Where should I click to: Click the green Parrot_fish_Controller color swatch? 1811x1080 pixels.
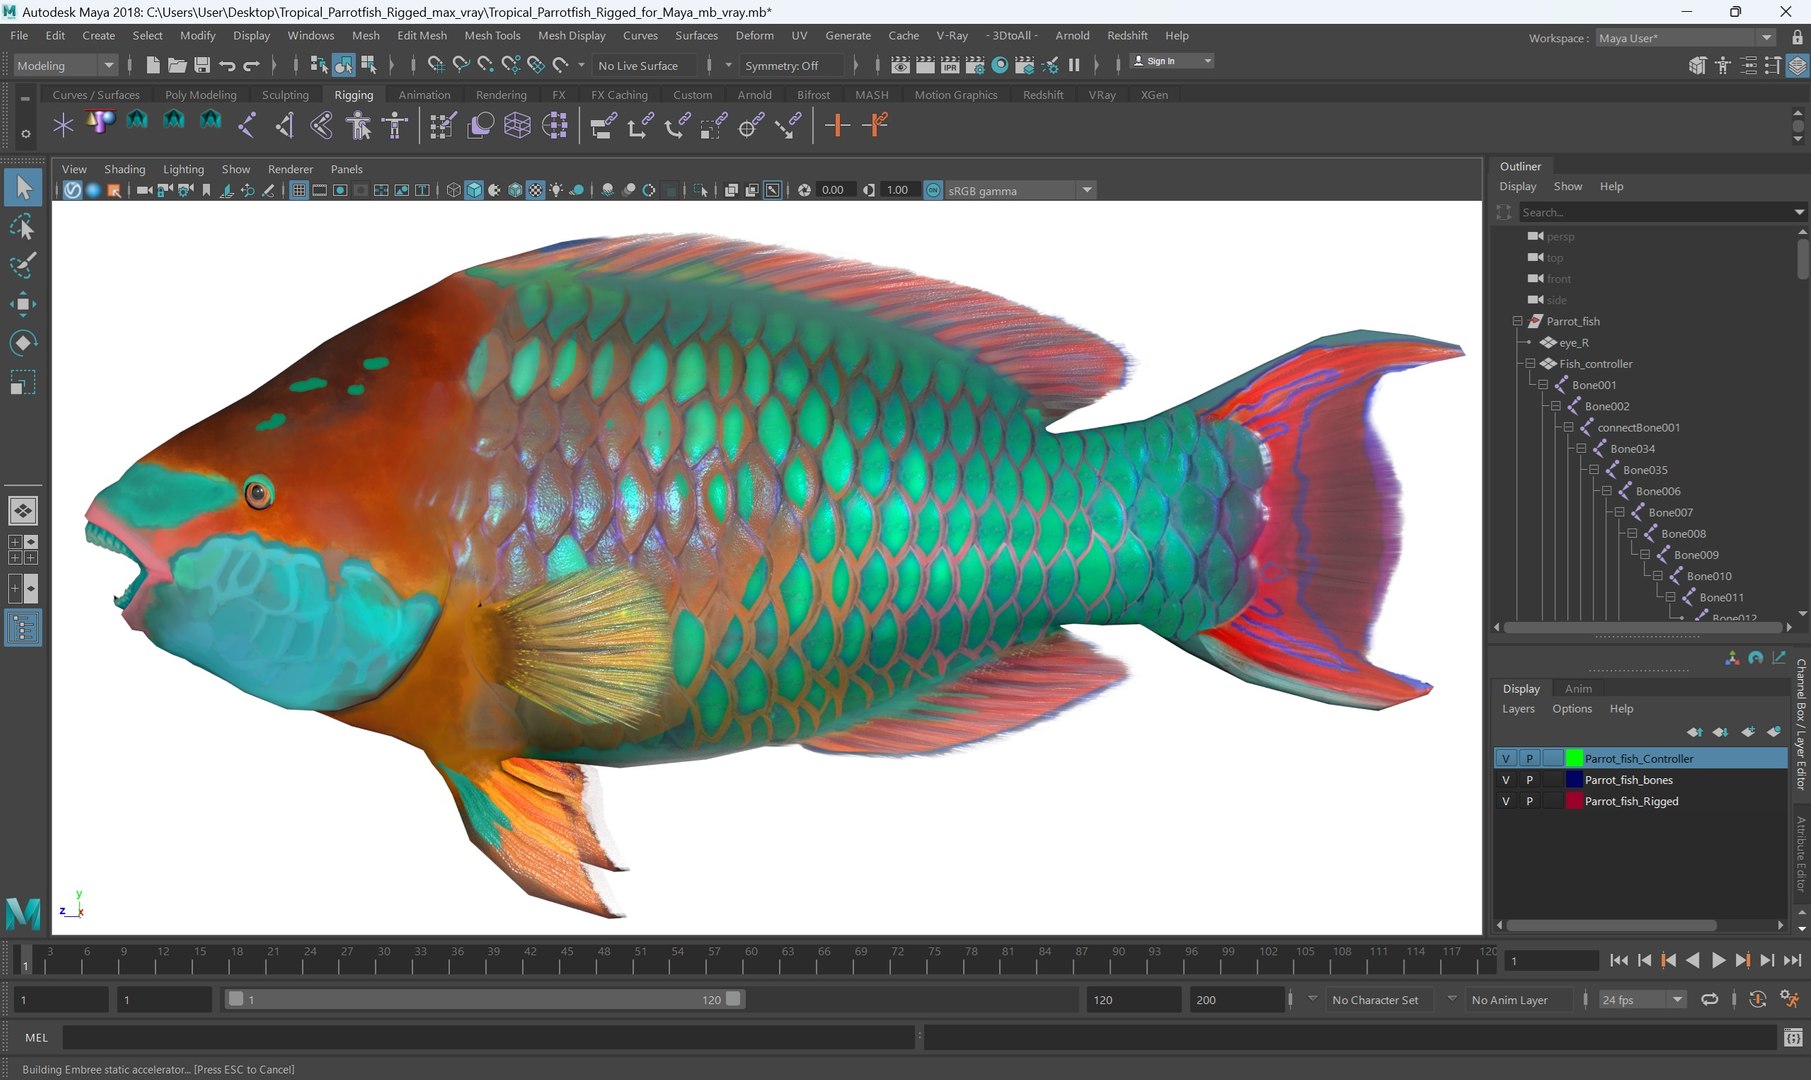1574,758
